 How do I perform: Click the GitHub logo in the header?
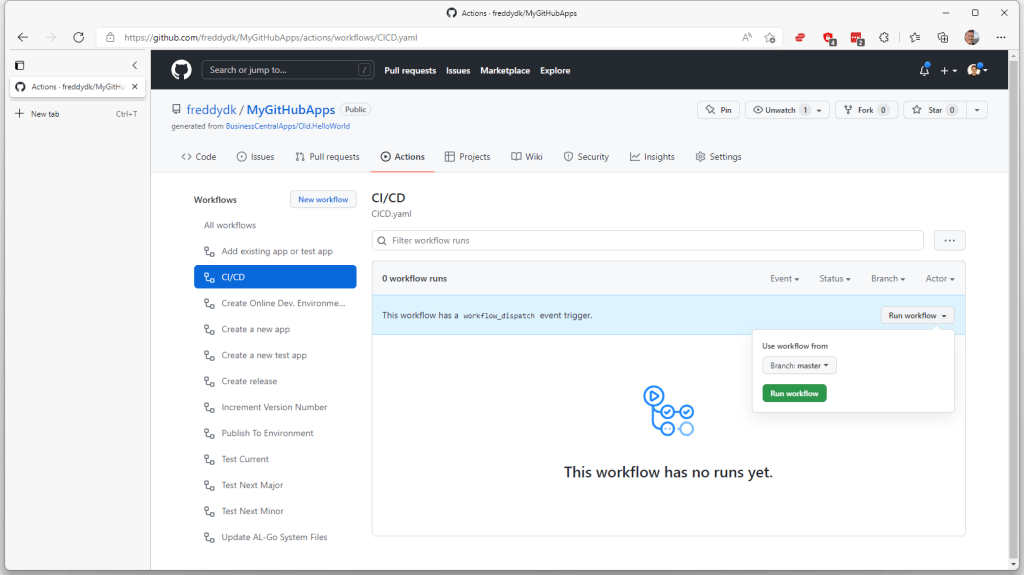[181, 70]
